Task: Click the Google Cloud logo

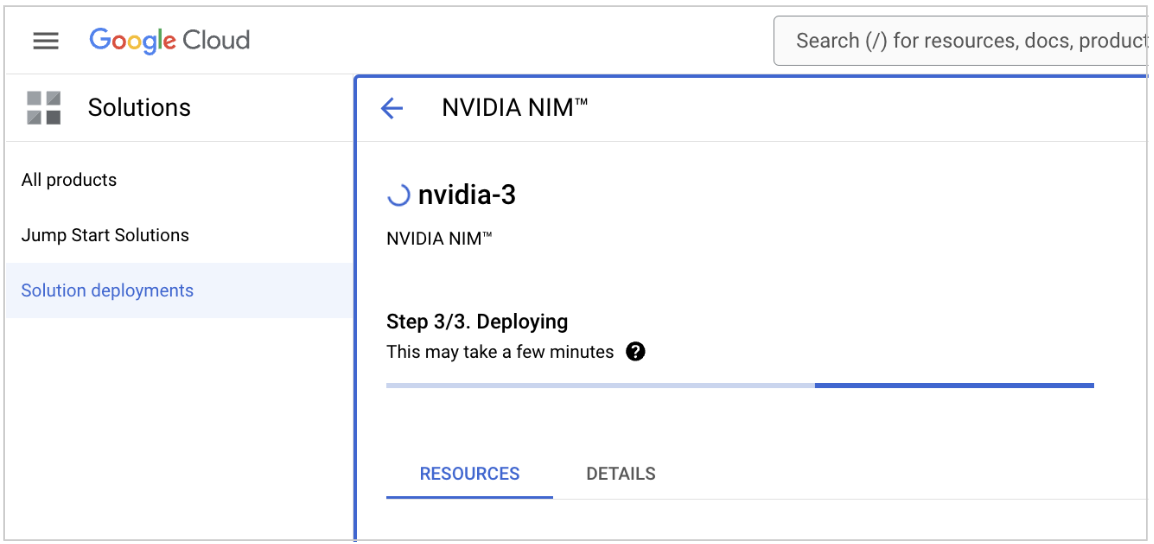Action: pyautogui.click(x=170, y=40)
